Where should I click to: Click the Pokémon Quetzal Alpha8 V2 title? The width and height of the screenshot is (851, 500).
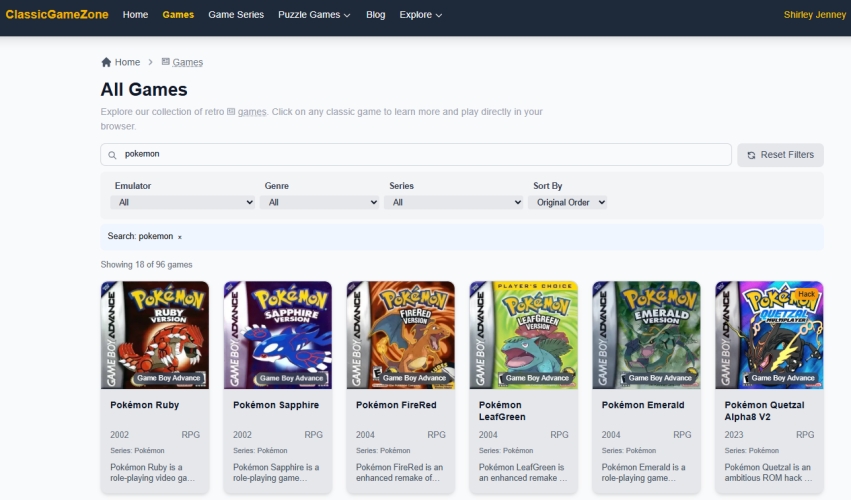(764, 411)
